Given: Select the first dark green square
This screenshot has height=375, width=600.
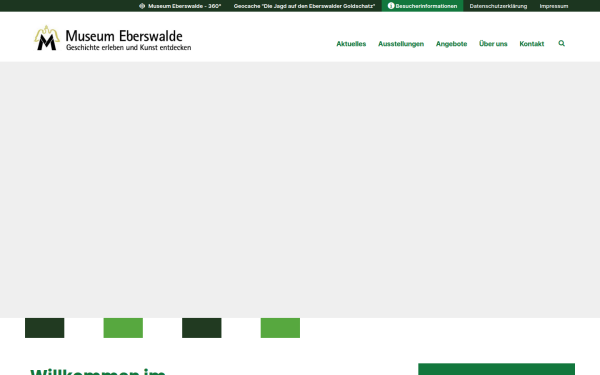Looking at the screenshot, I should click(x=44, y=328).
